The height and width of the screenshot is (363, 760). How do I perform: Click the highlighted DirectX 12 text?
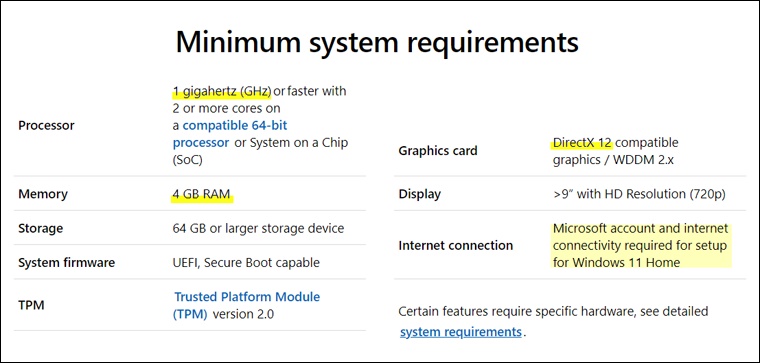583,143
